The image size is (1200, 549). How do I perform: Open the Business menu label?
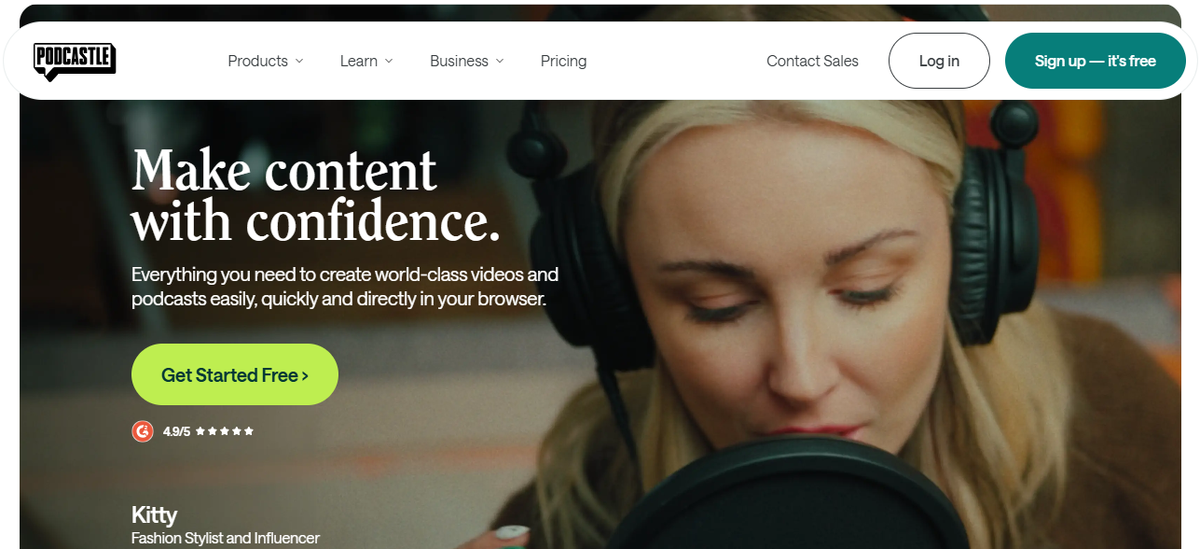[x=459, y=61]
